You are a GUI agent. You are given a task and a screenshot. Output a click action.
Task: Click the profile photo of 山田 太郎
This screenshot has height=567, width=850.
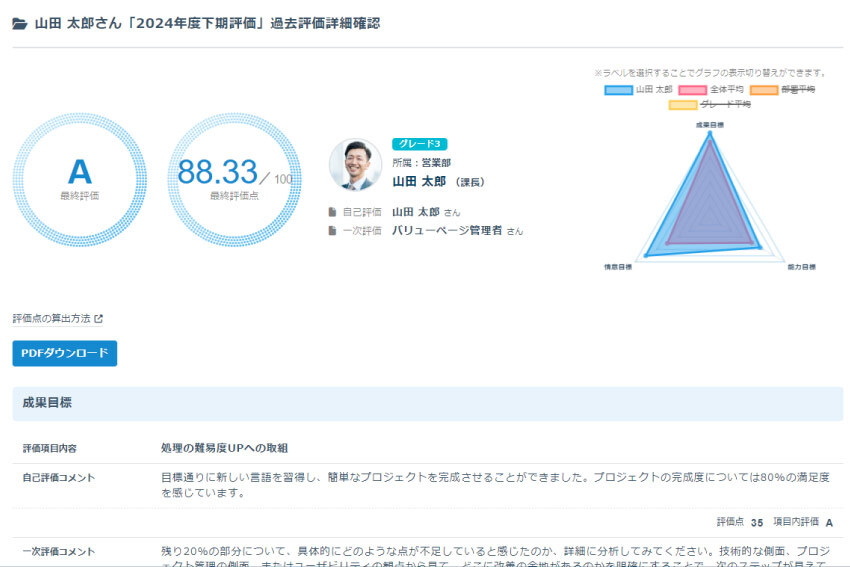click(x=356, y=165)
